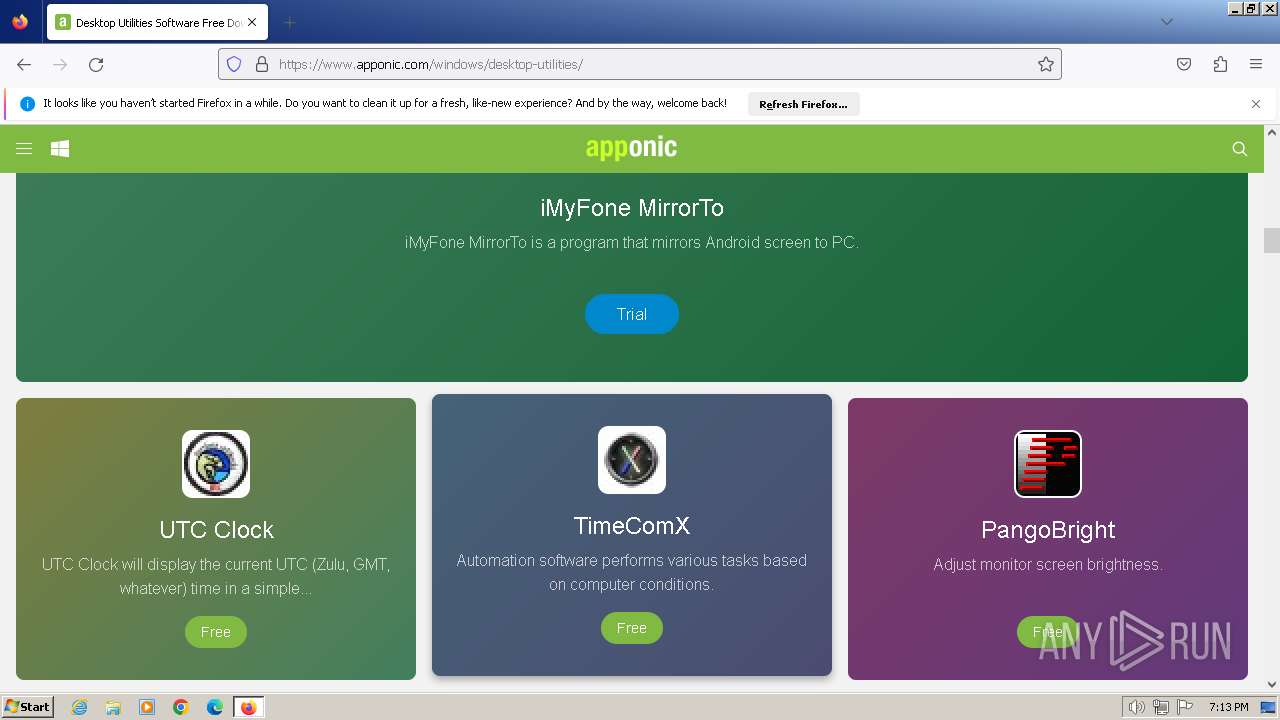This screenshot has height=720, width=1280.
Task: Open the UTC Clock title link
Action: click(x=216, y=530)
